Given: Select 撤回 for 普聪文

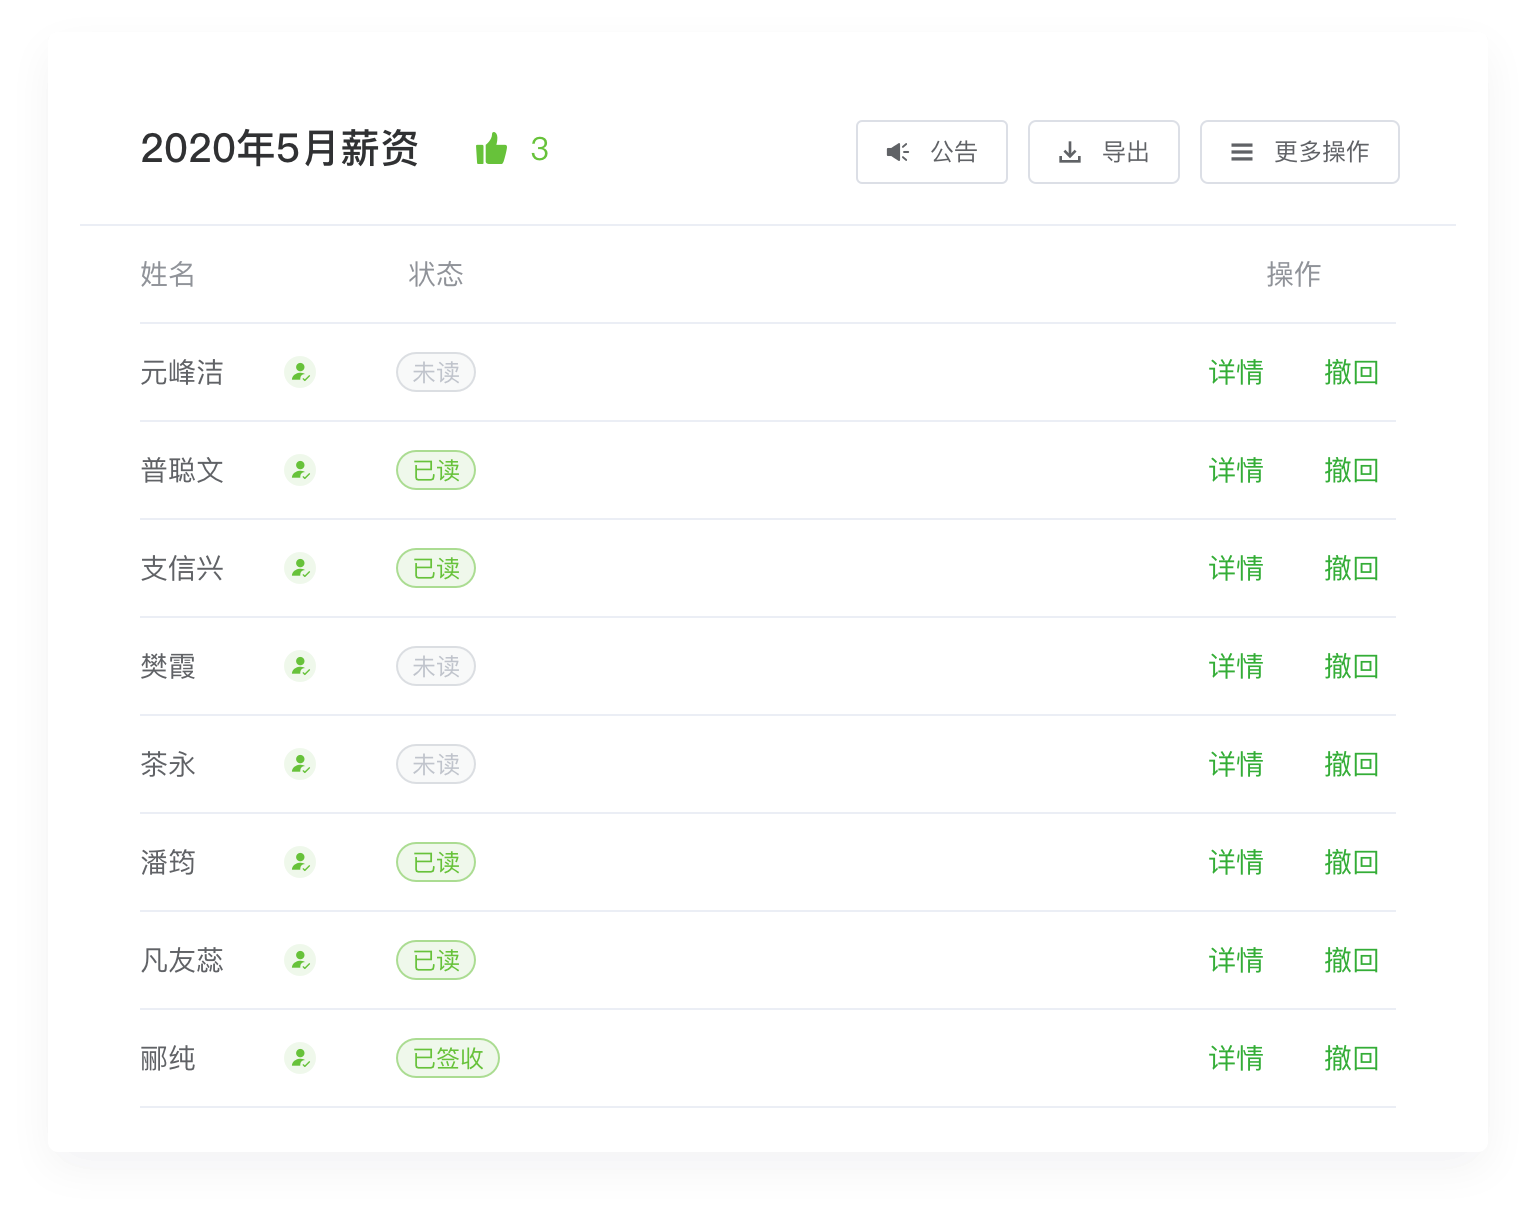Looking at the screenshot, I should tap(1351, 470).
